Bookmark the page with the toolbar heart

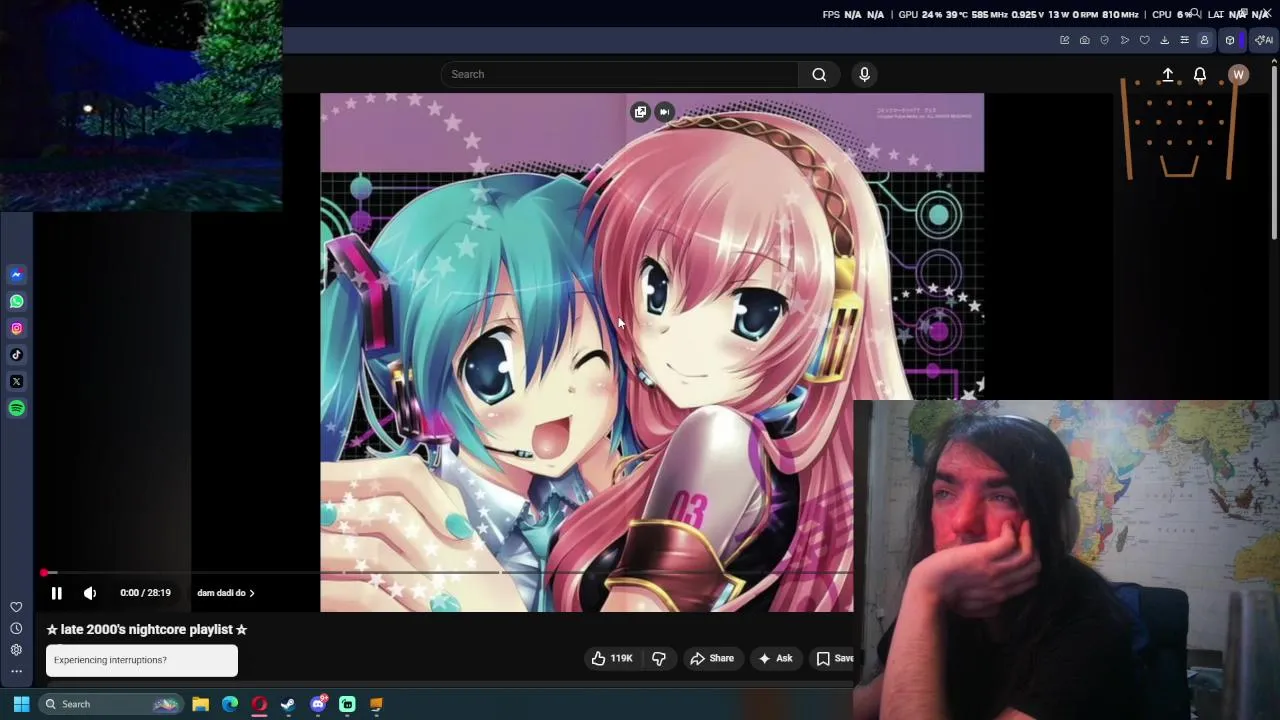(1144, 40)
